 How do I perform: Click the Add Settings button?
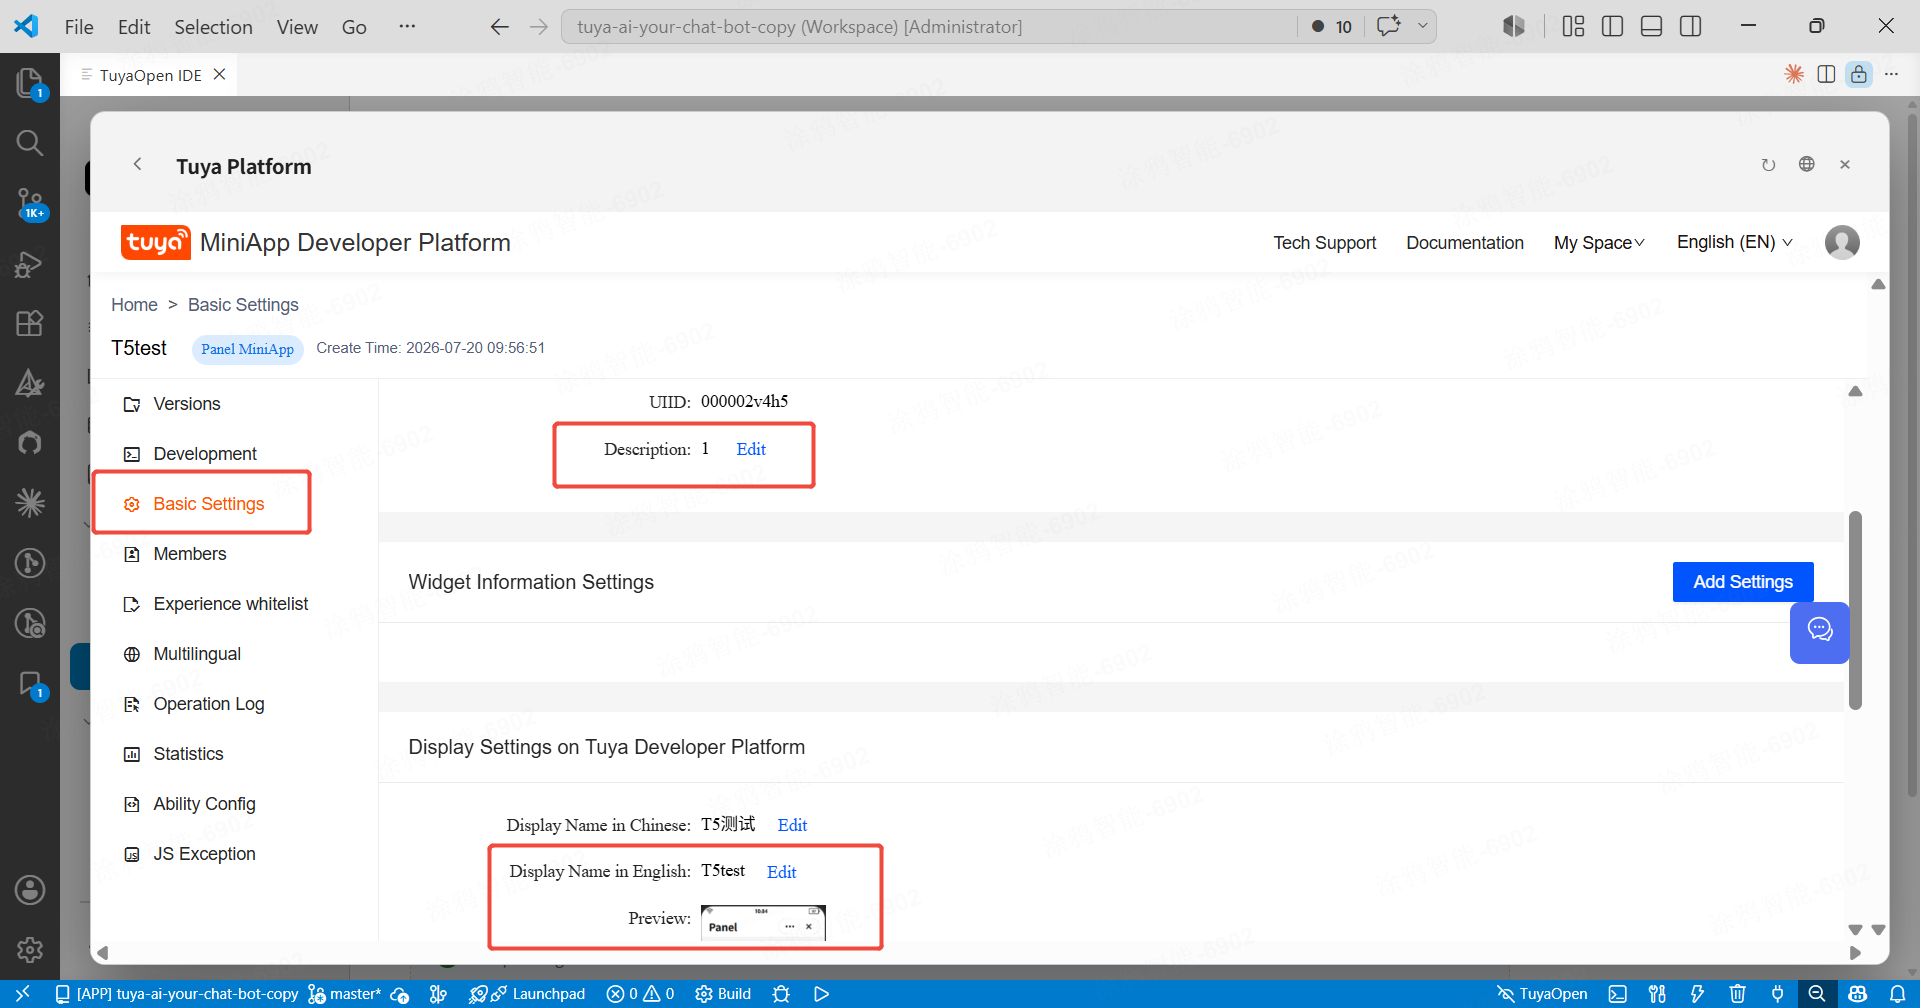point(1743,582)
